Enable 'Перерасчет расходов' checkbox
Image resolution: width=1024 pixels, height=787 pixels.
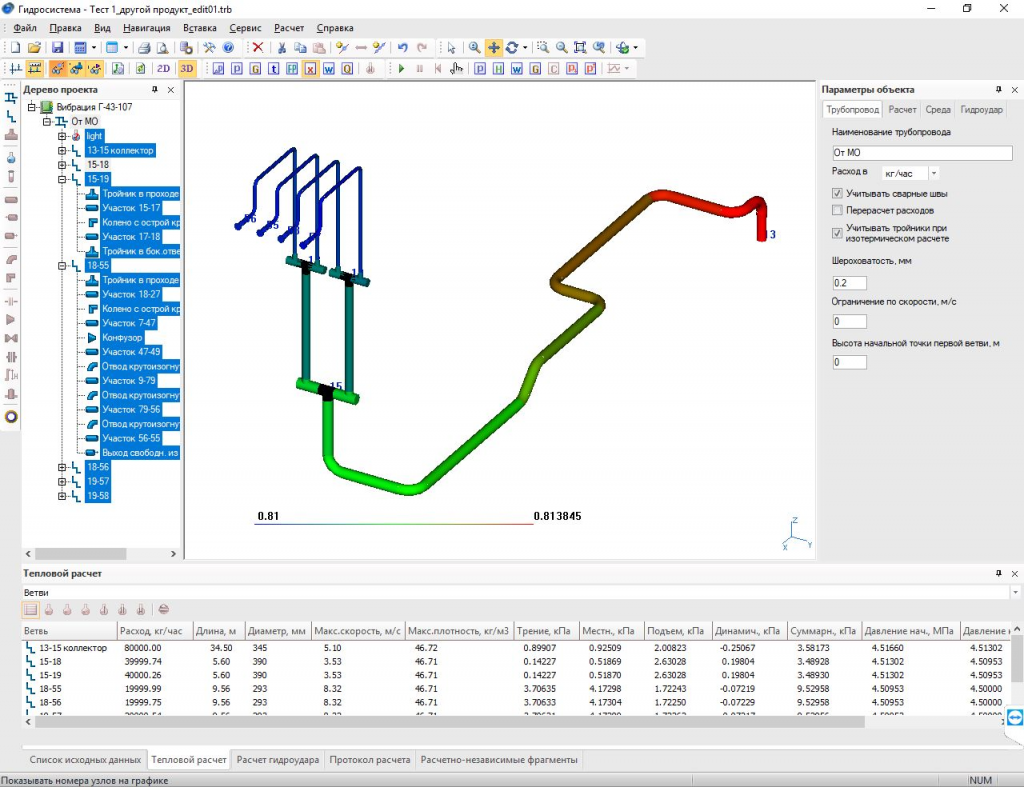click(838, 211)
